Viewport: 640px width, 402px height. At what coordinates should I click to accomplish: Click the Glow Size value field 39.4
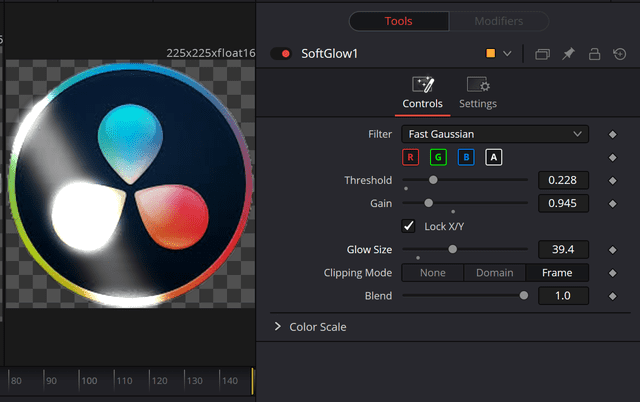563,249
